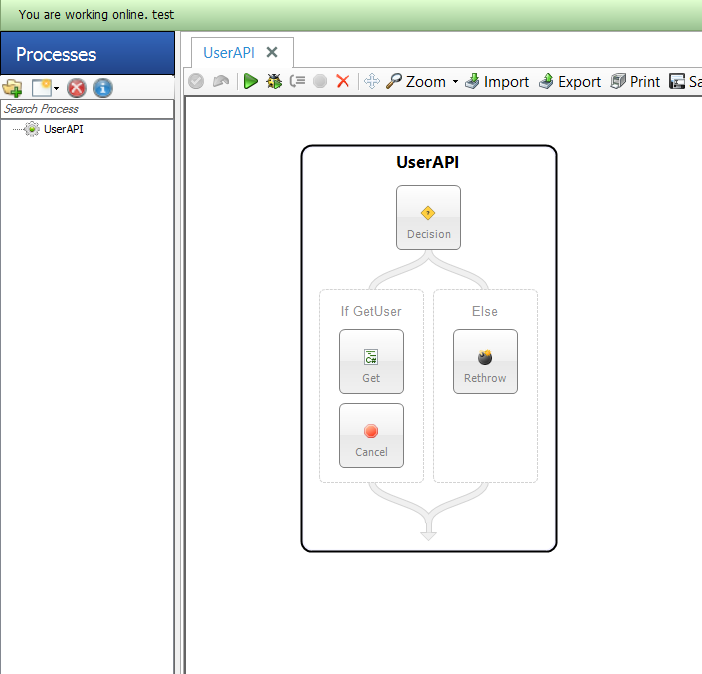Delete process with red circle X icon
The width and height of the screenshot is (702, 674).
[x=77, y=88]
